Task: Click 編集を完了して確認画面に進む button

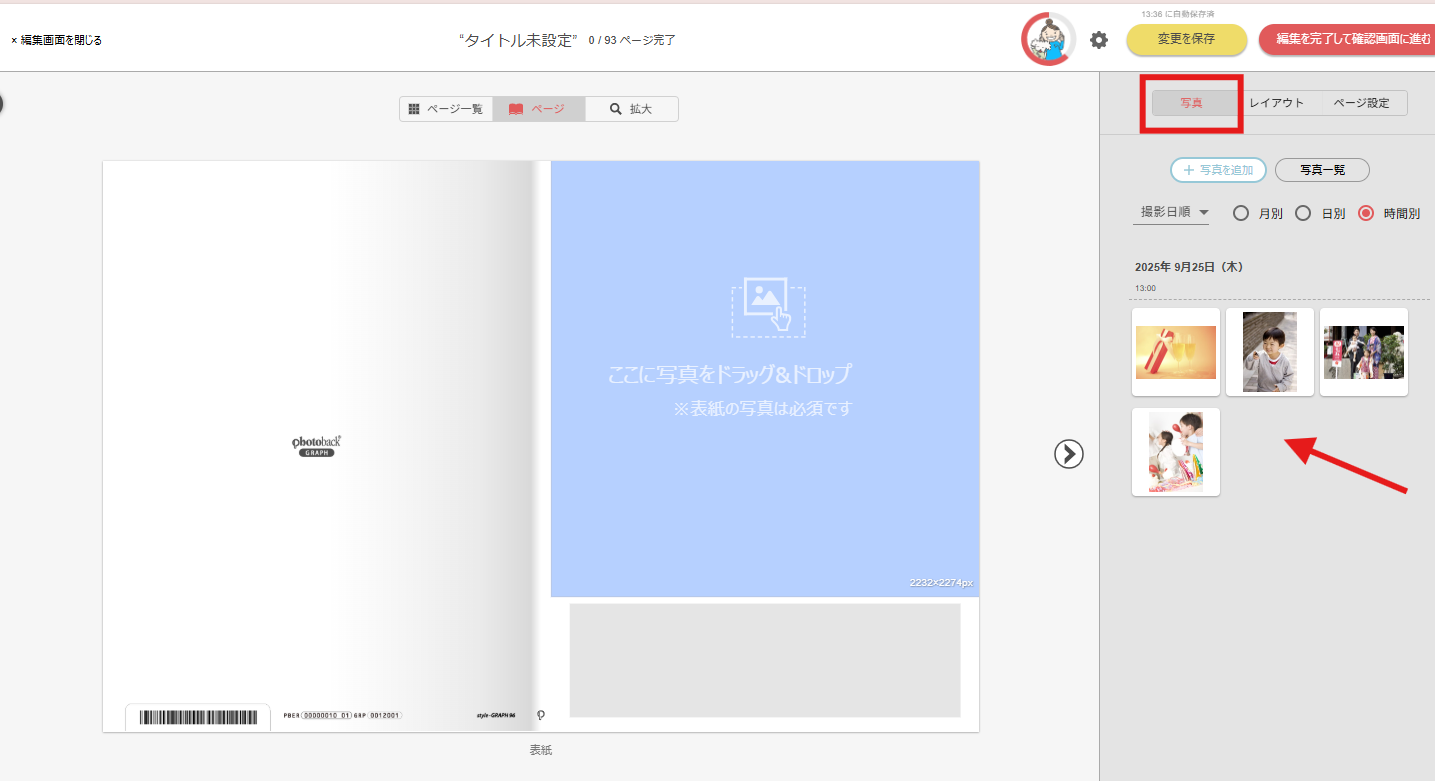Action: [x=1346, y=39]
